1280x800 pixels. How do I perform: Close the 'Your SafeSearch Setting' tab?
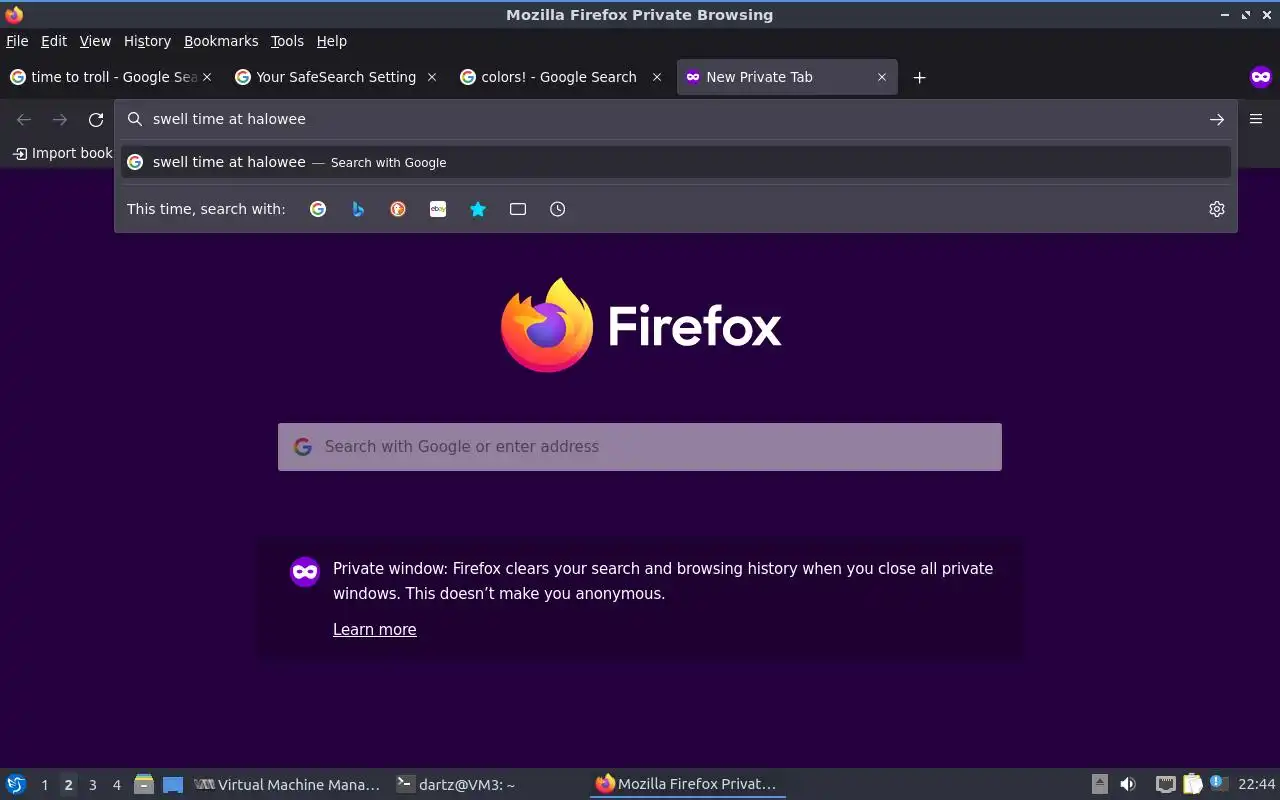(x=432, y=77)
